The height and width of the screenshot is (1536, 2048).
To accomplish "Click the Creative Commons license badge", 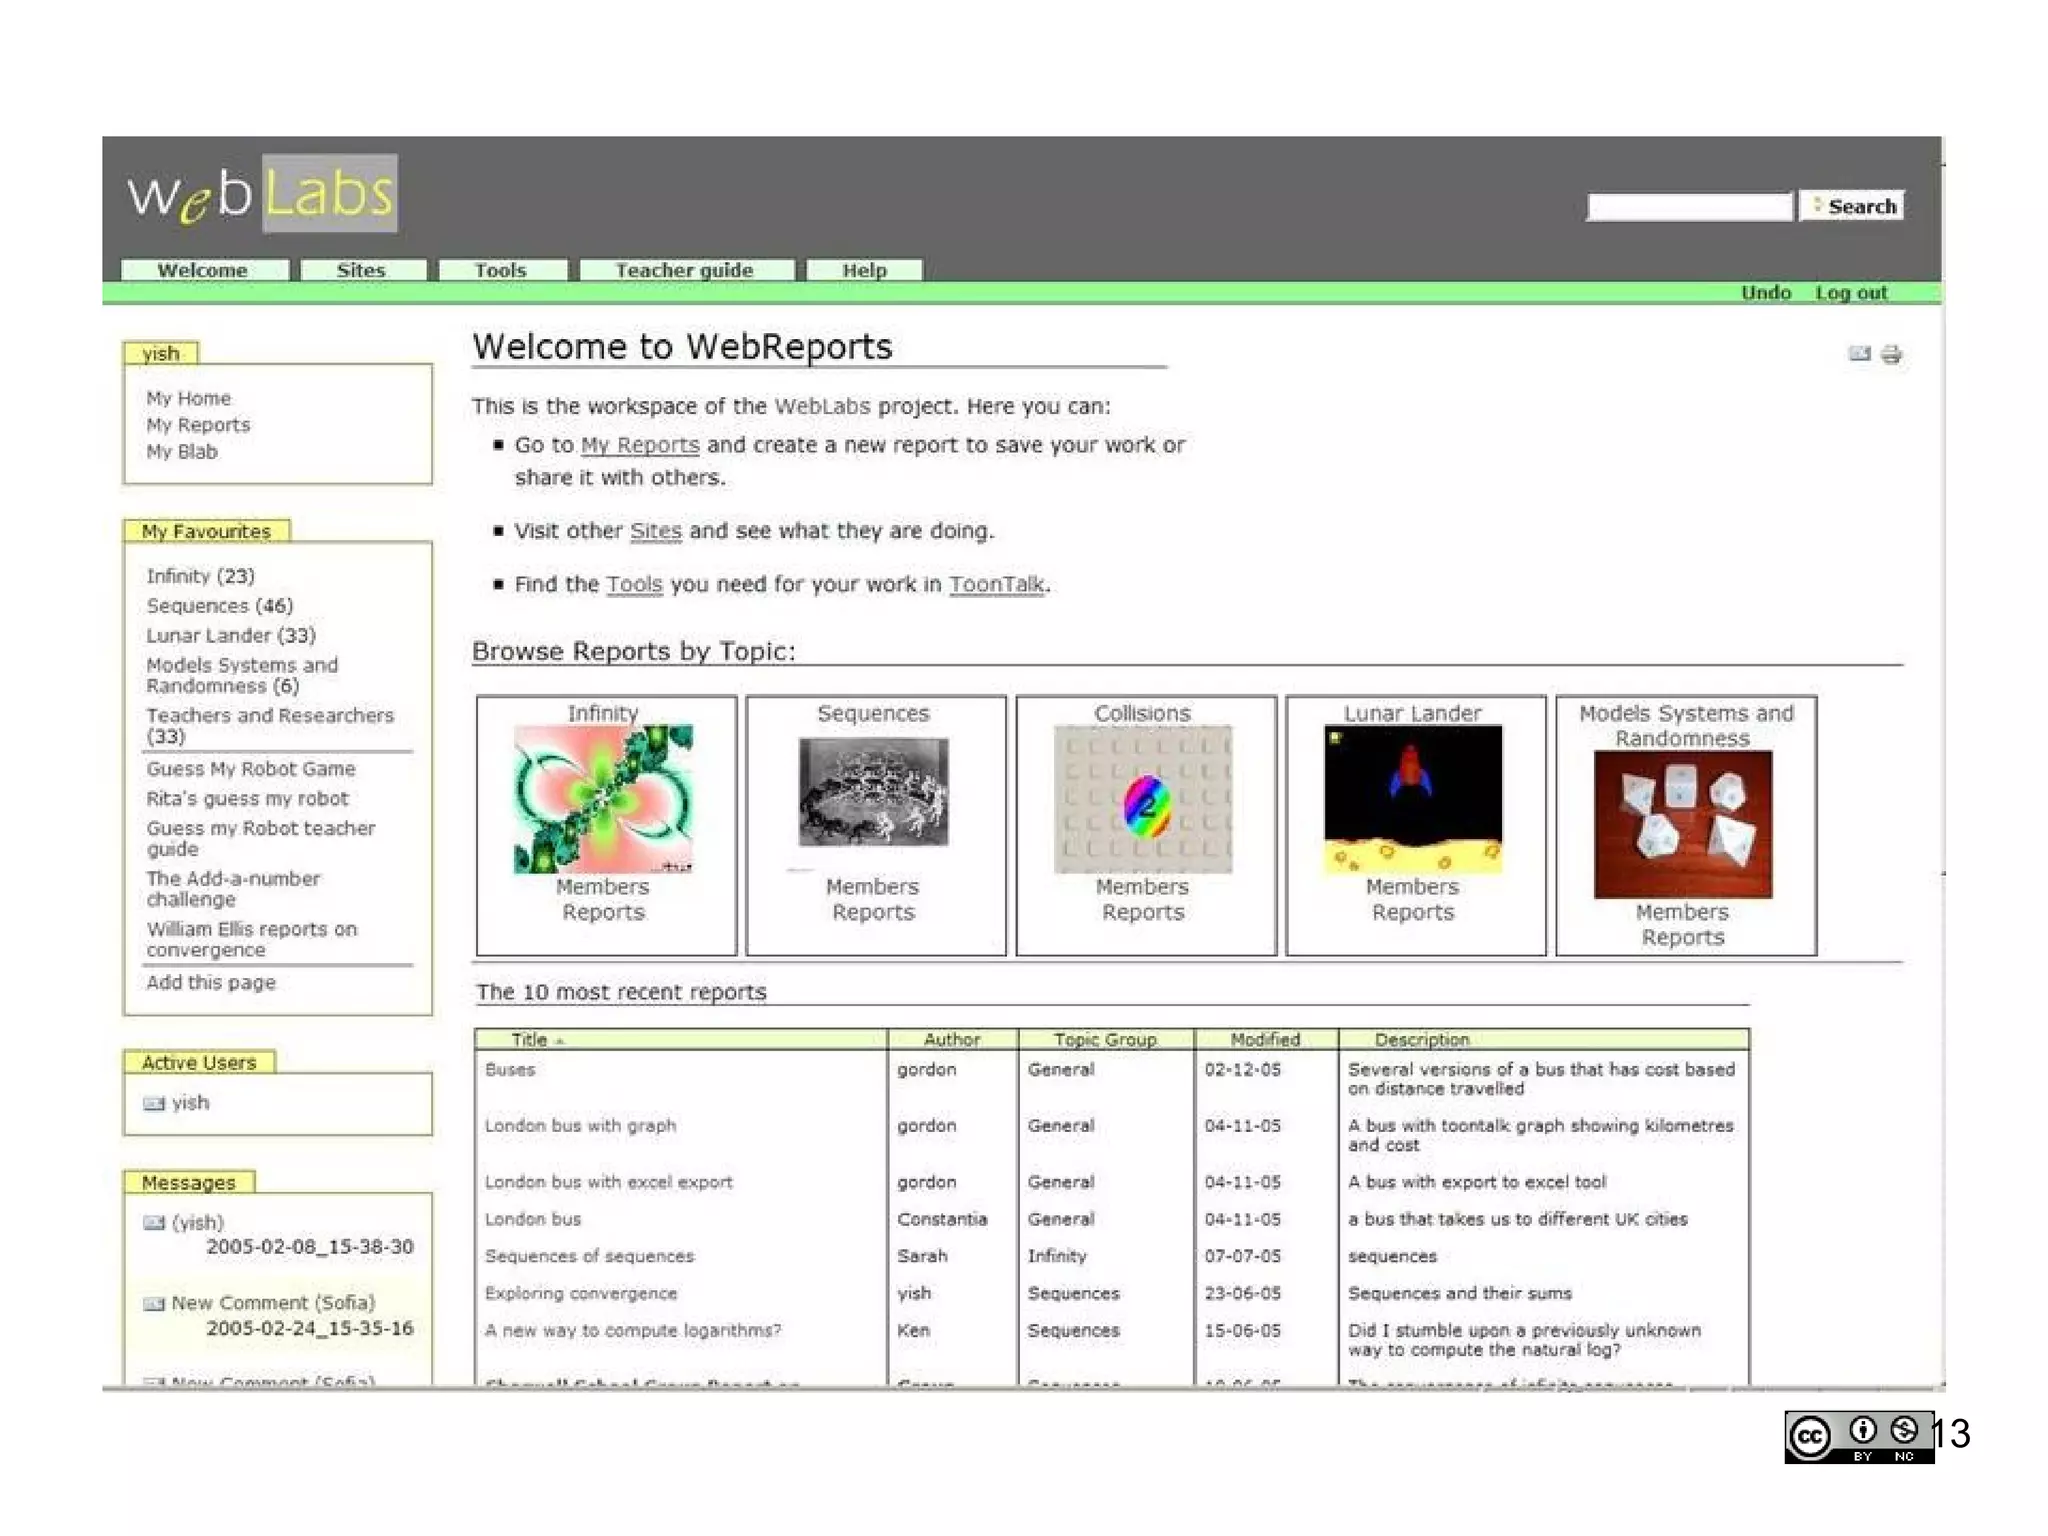I will [x=1858, y=1437].
